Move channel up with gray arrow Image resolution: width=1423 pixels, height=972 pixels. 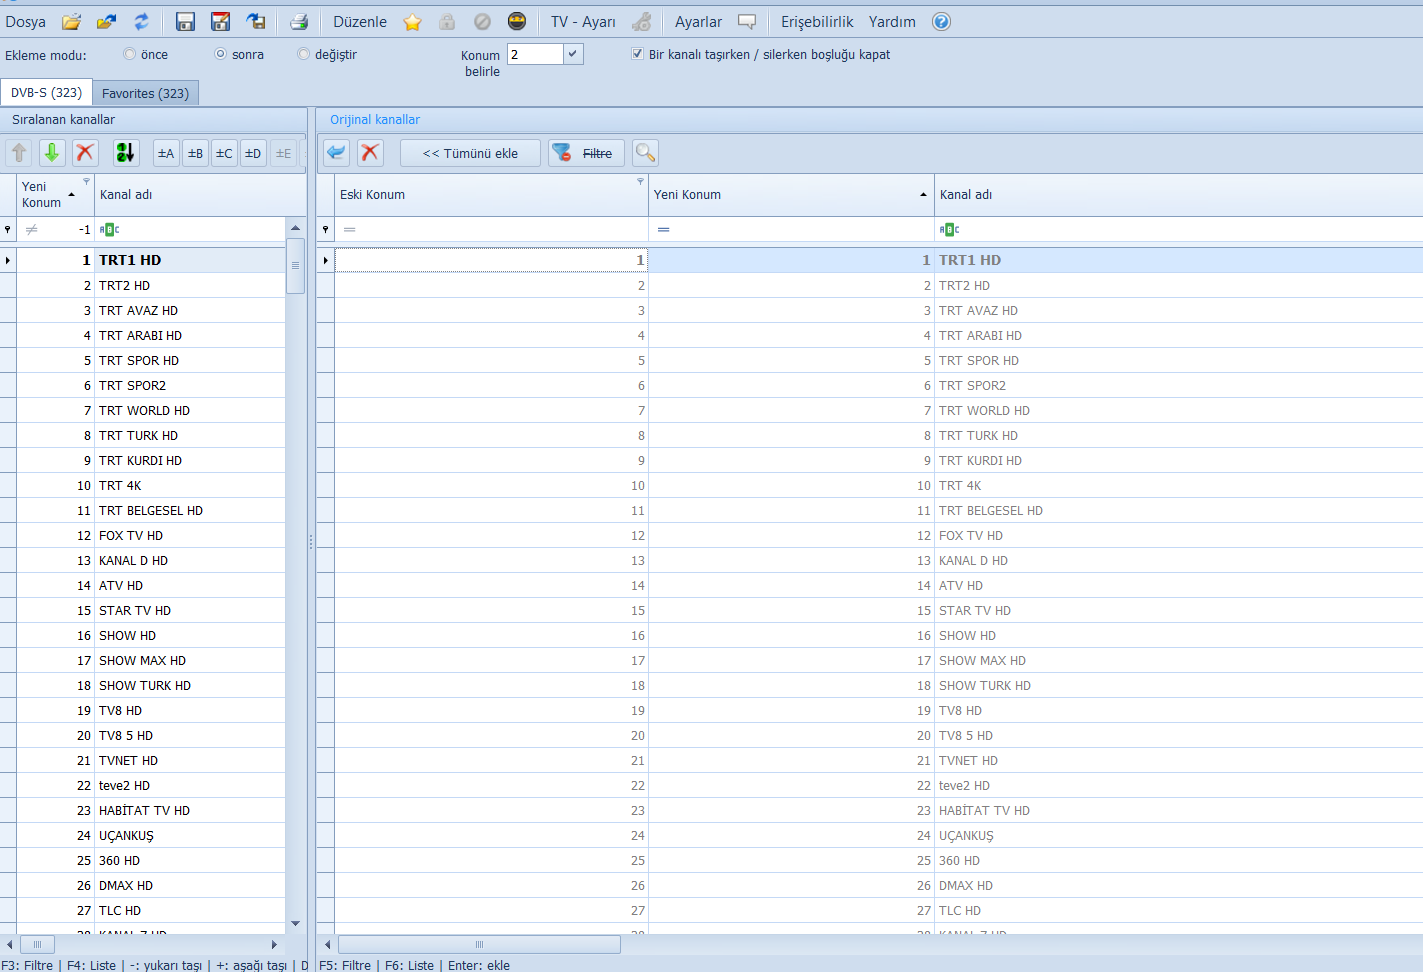(19, 153)
